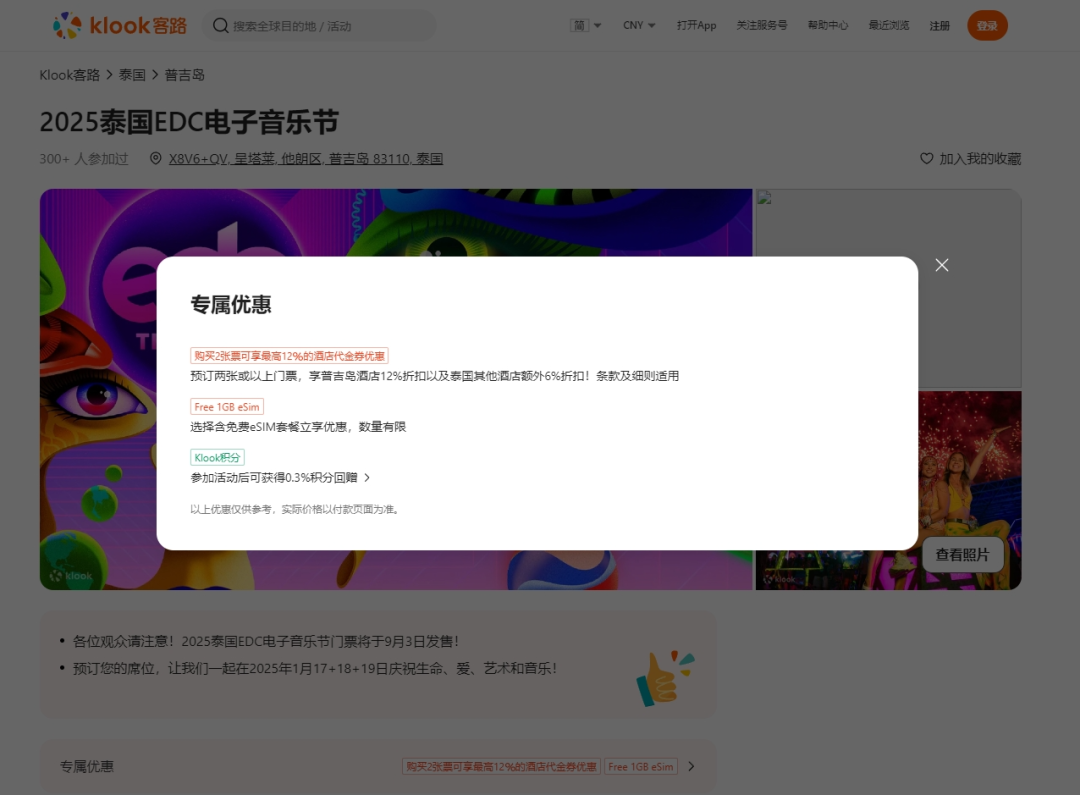Screen dimensions: 1080x795
Task: Click the search magnifier icon
Action: [220, 25]
